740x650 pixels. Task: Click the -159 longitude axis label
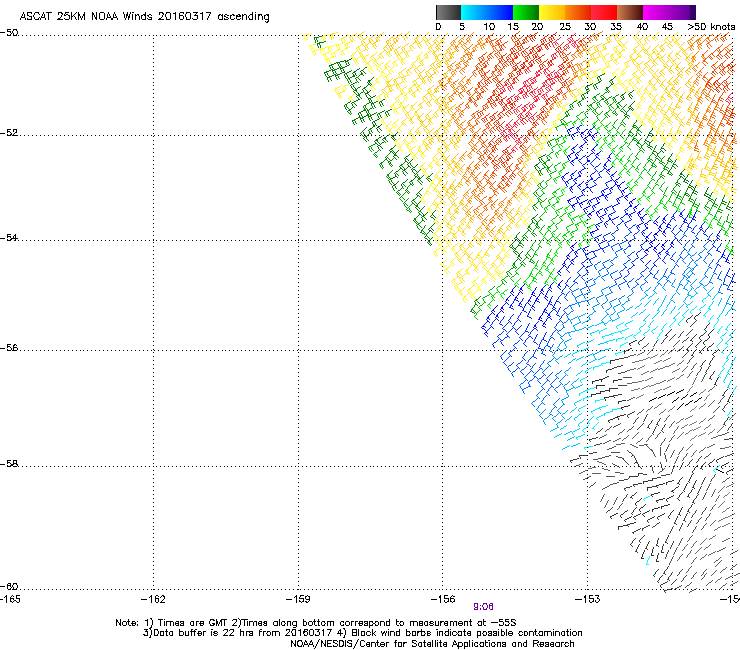[x=298, y=599]
